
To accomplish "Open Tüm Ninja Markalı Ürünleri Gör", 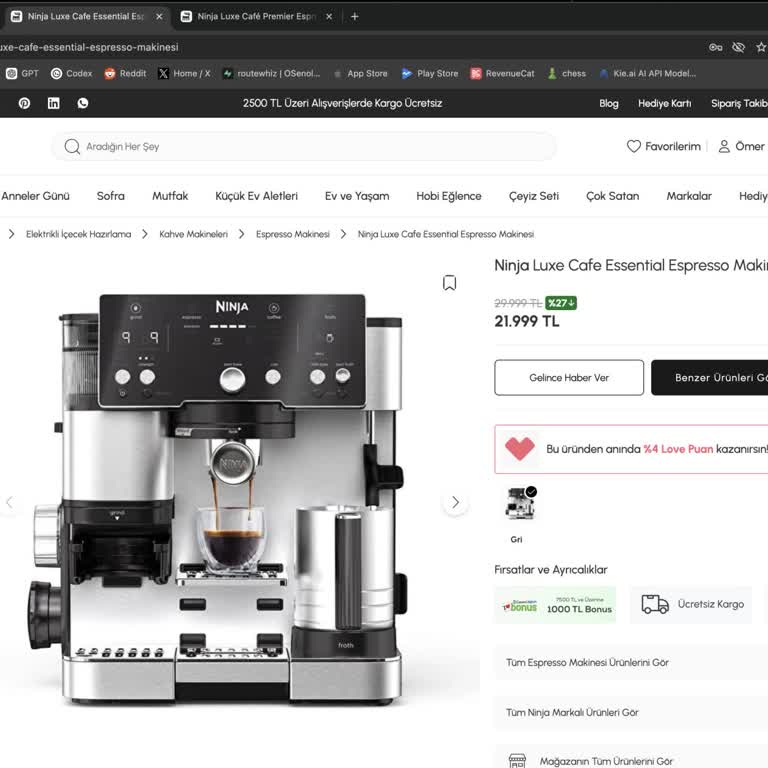I will 631,712.
